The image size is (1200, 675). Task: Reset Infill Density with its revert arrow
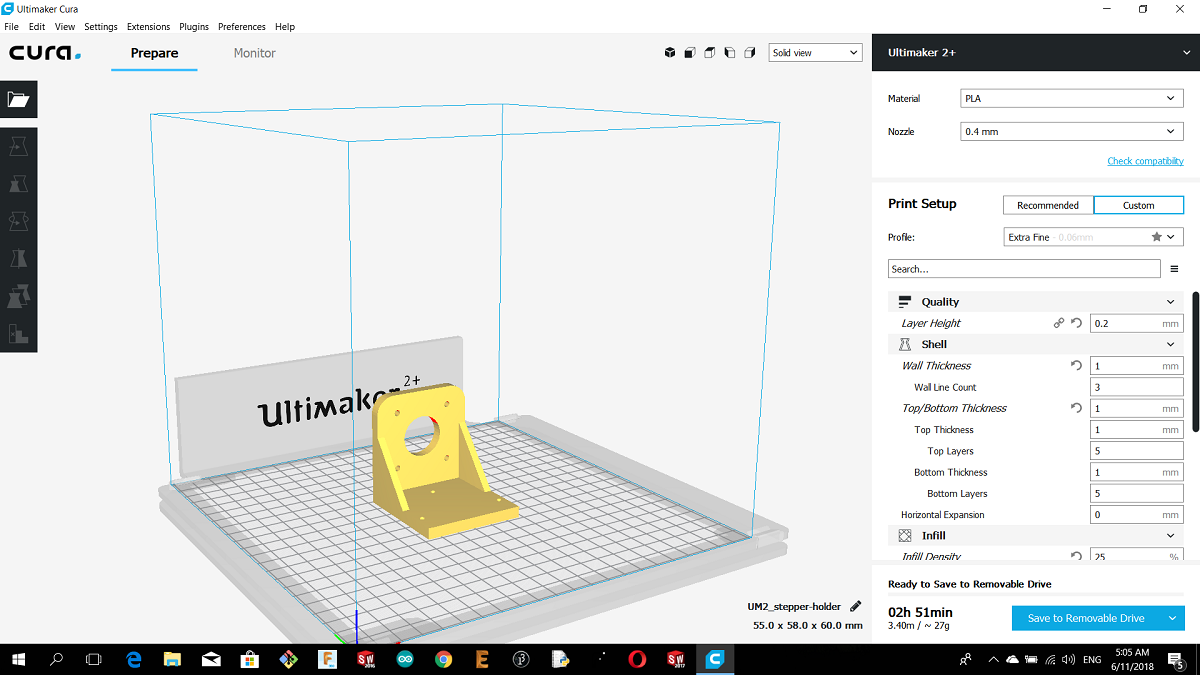tap(1076, 556)
